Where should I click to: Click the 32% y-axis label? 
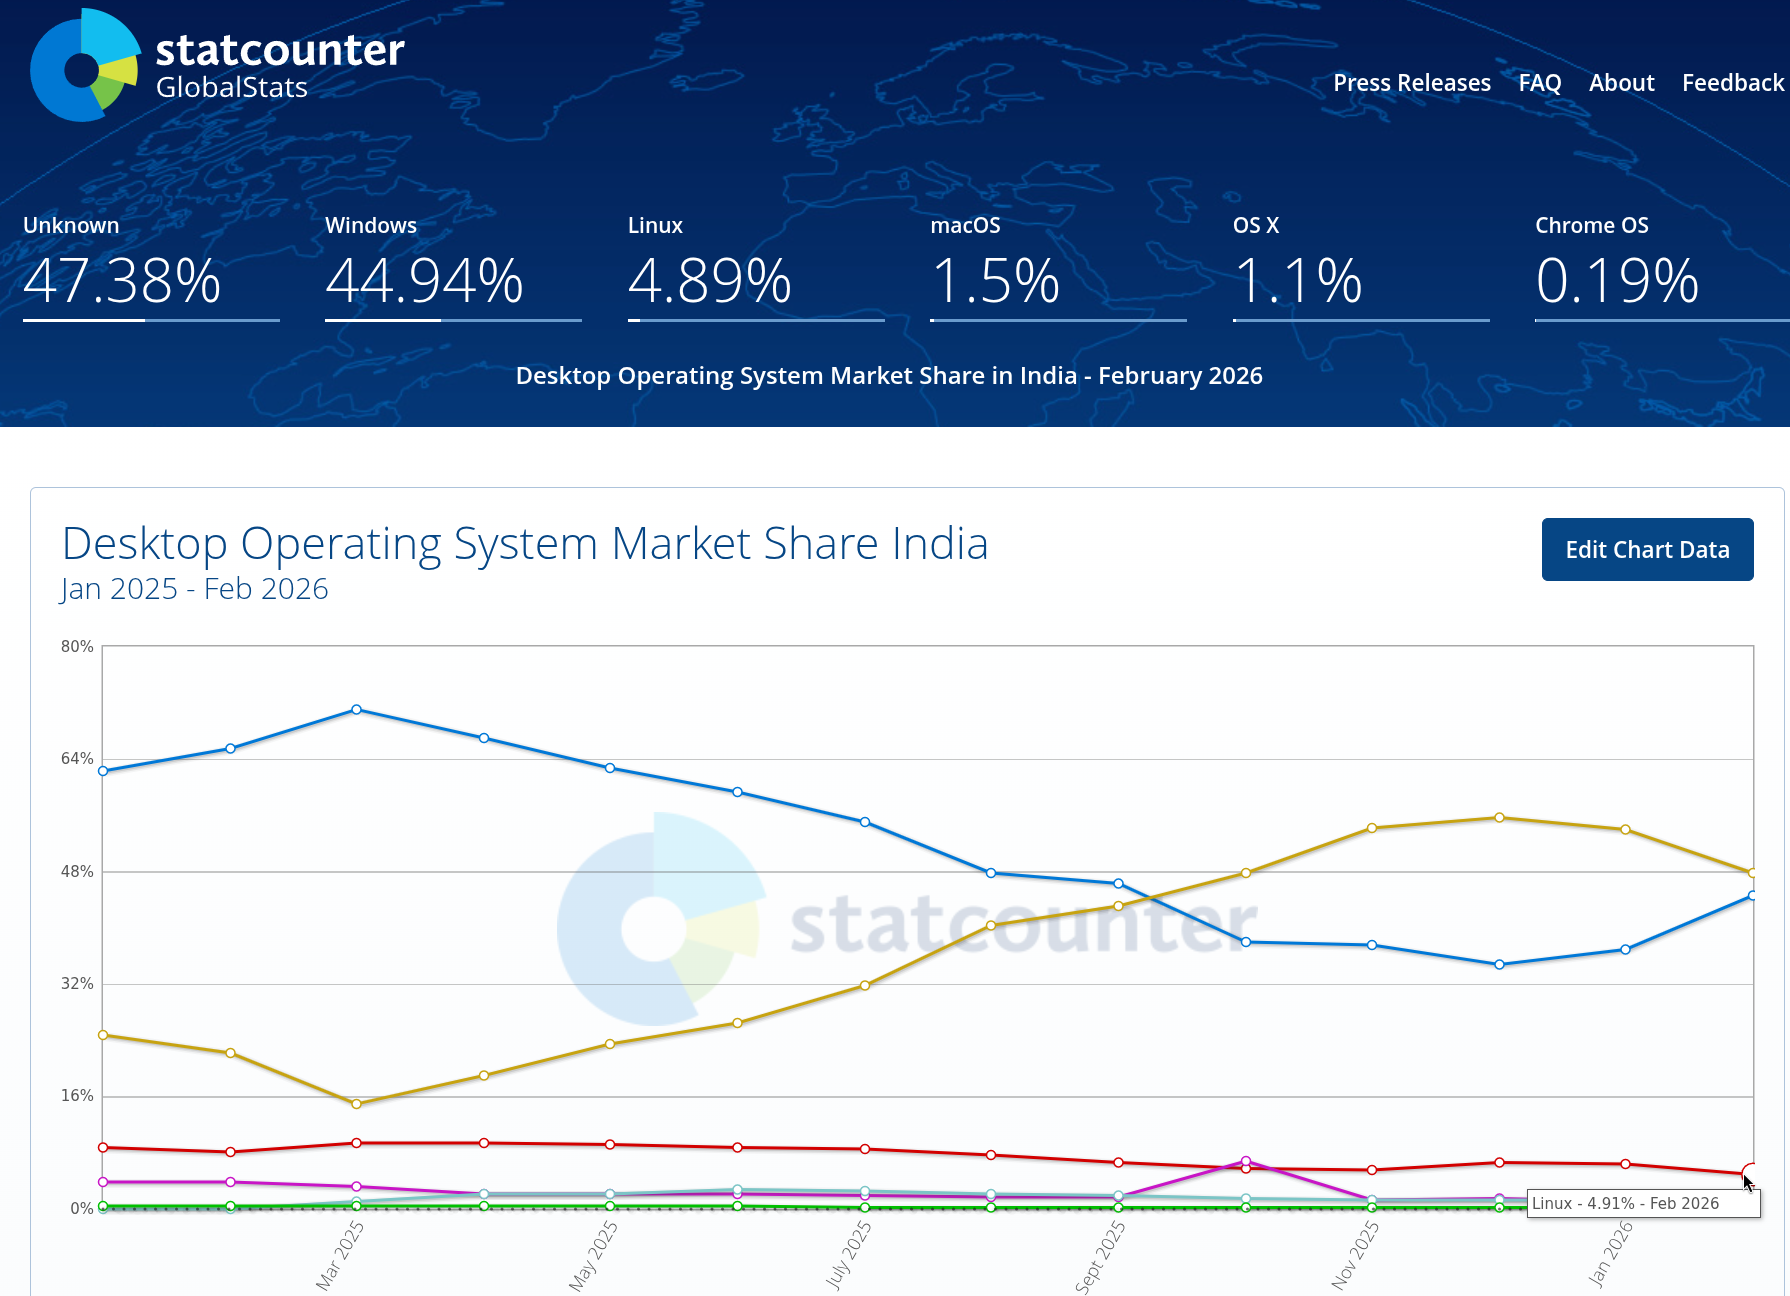click(x=77, y=984)
